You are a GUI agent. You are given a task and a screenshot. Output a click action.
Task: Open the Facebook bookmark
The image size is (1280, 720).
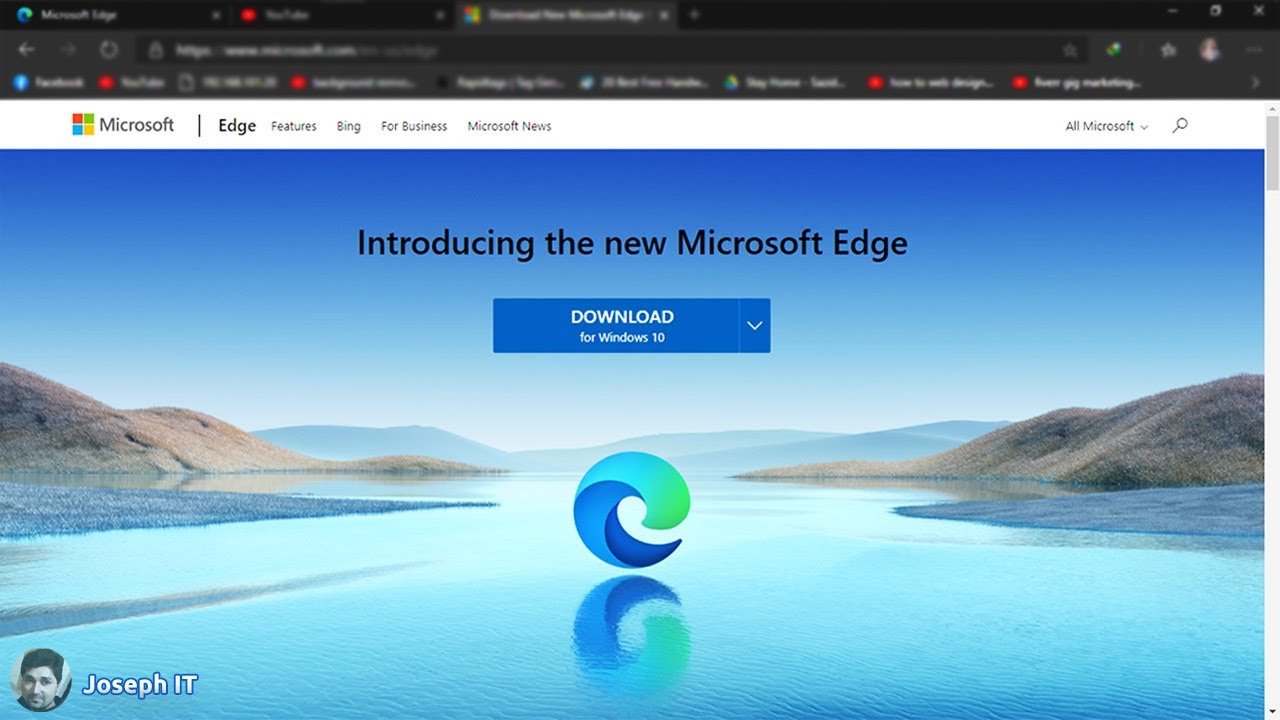[49, 83]
